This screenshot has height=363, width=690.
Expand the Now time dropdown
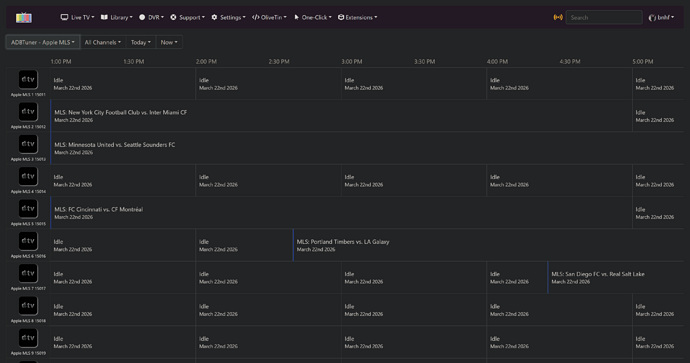click(x=169, y=42)
